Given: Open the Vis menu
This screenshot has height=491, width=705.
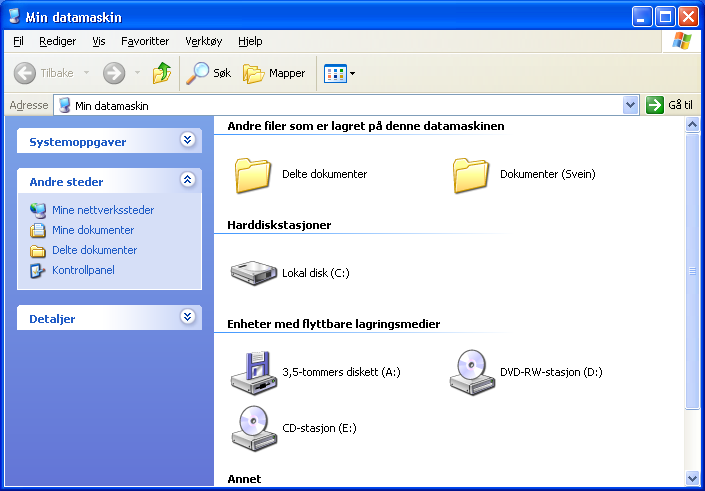Looking at the screenshot, I should [x=98, y=41].
